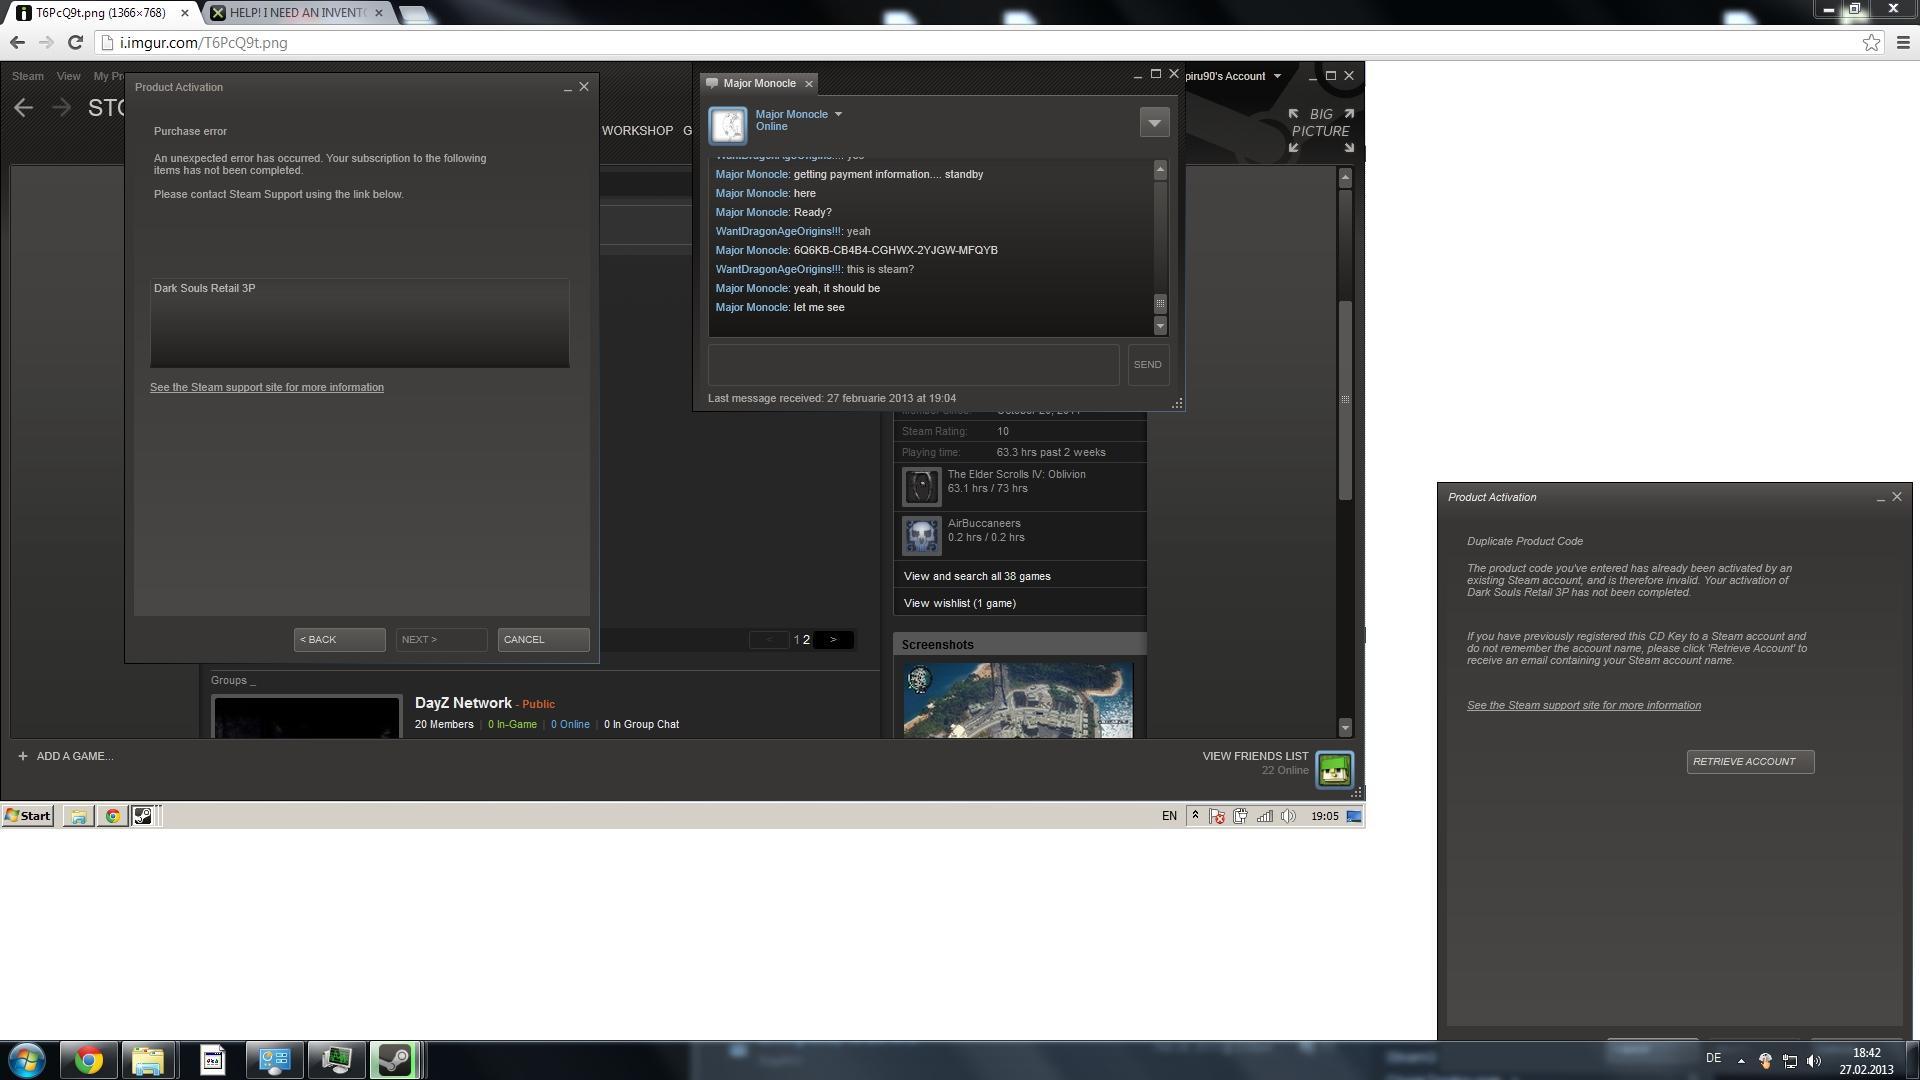Click the Chrome back arrow
Screen dimensions: 1920x1080
[x=17, y=42]
